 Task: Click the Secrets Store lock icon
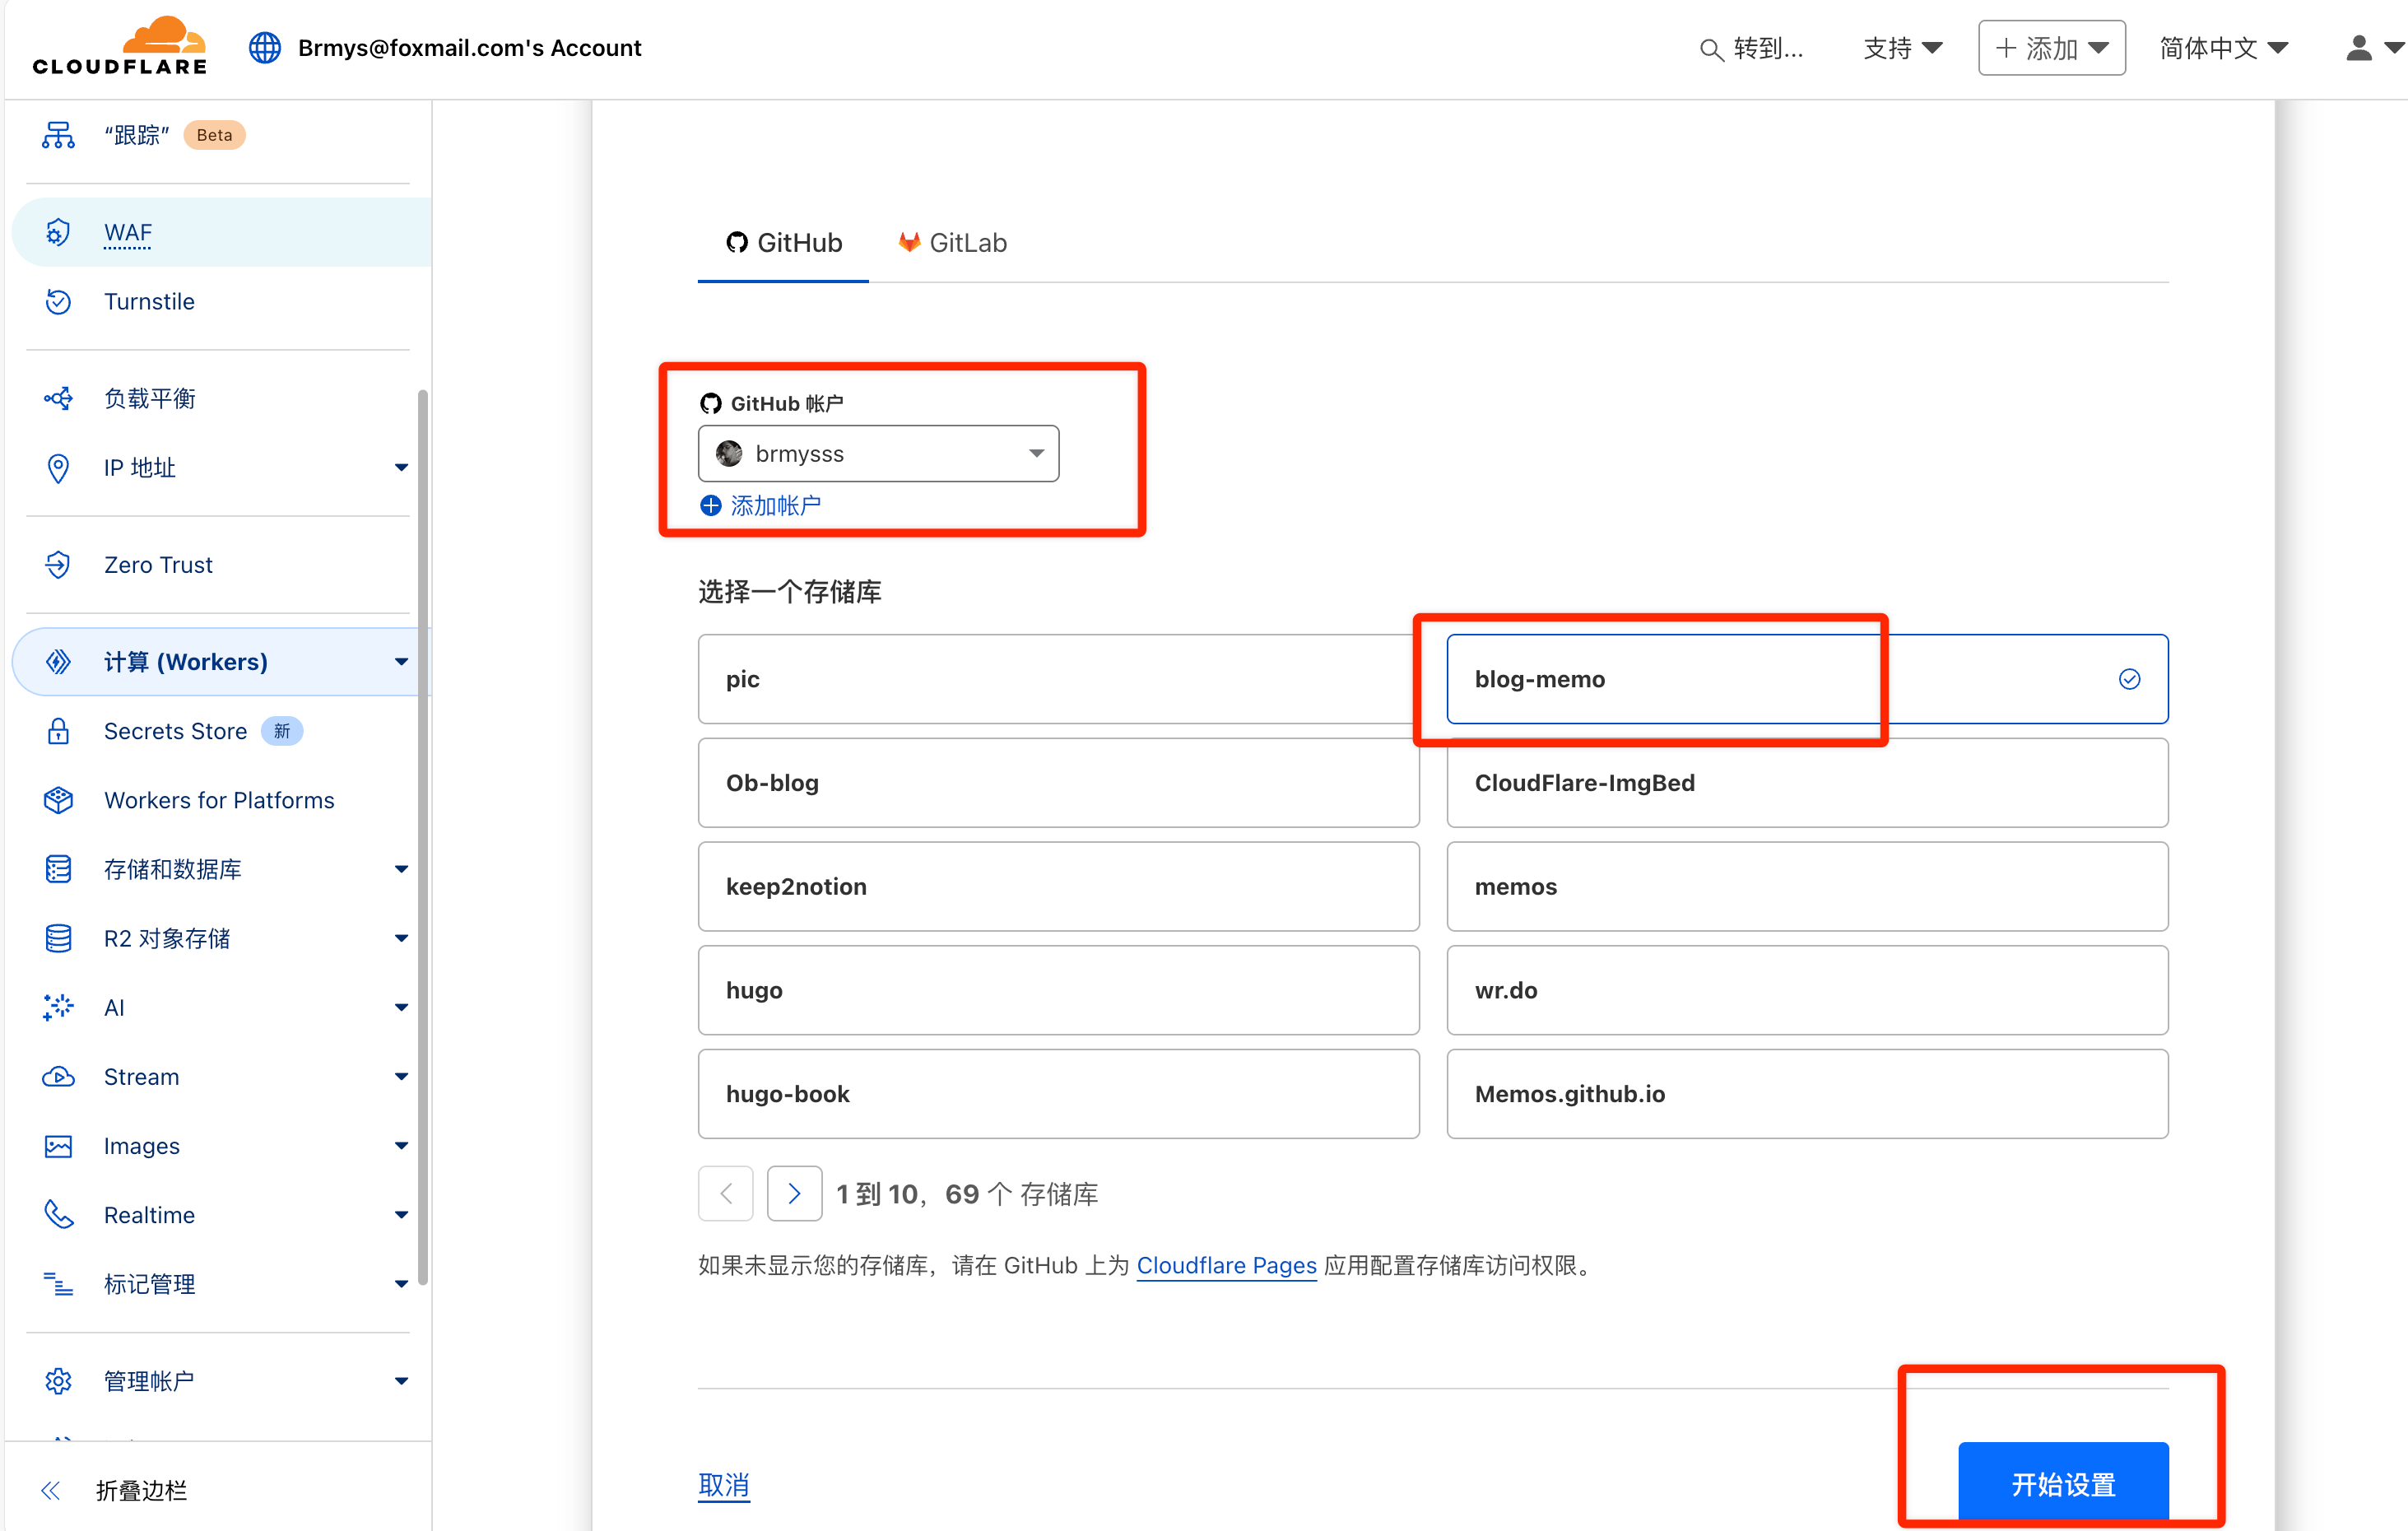click(58, 731)
